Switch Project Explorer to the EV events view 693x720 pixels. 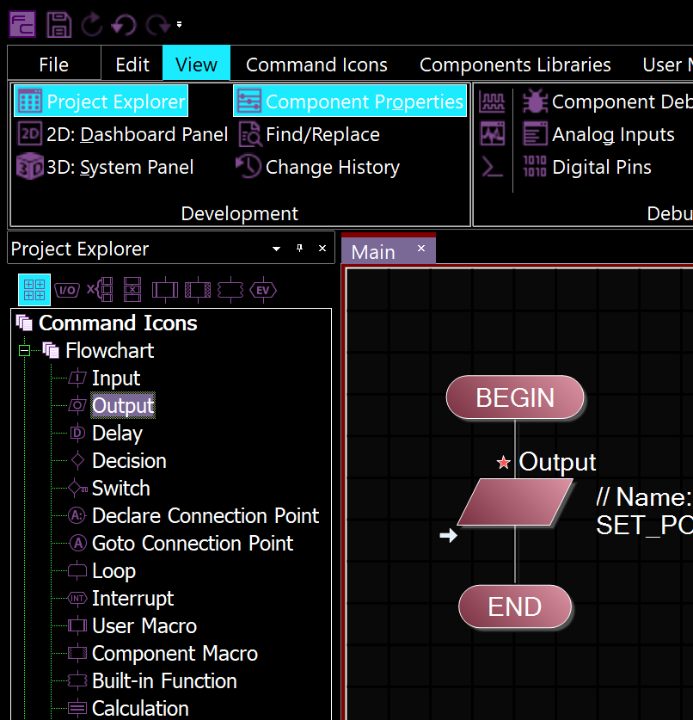coord(263,290)
